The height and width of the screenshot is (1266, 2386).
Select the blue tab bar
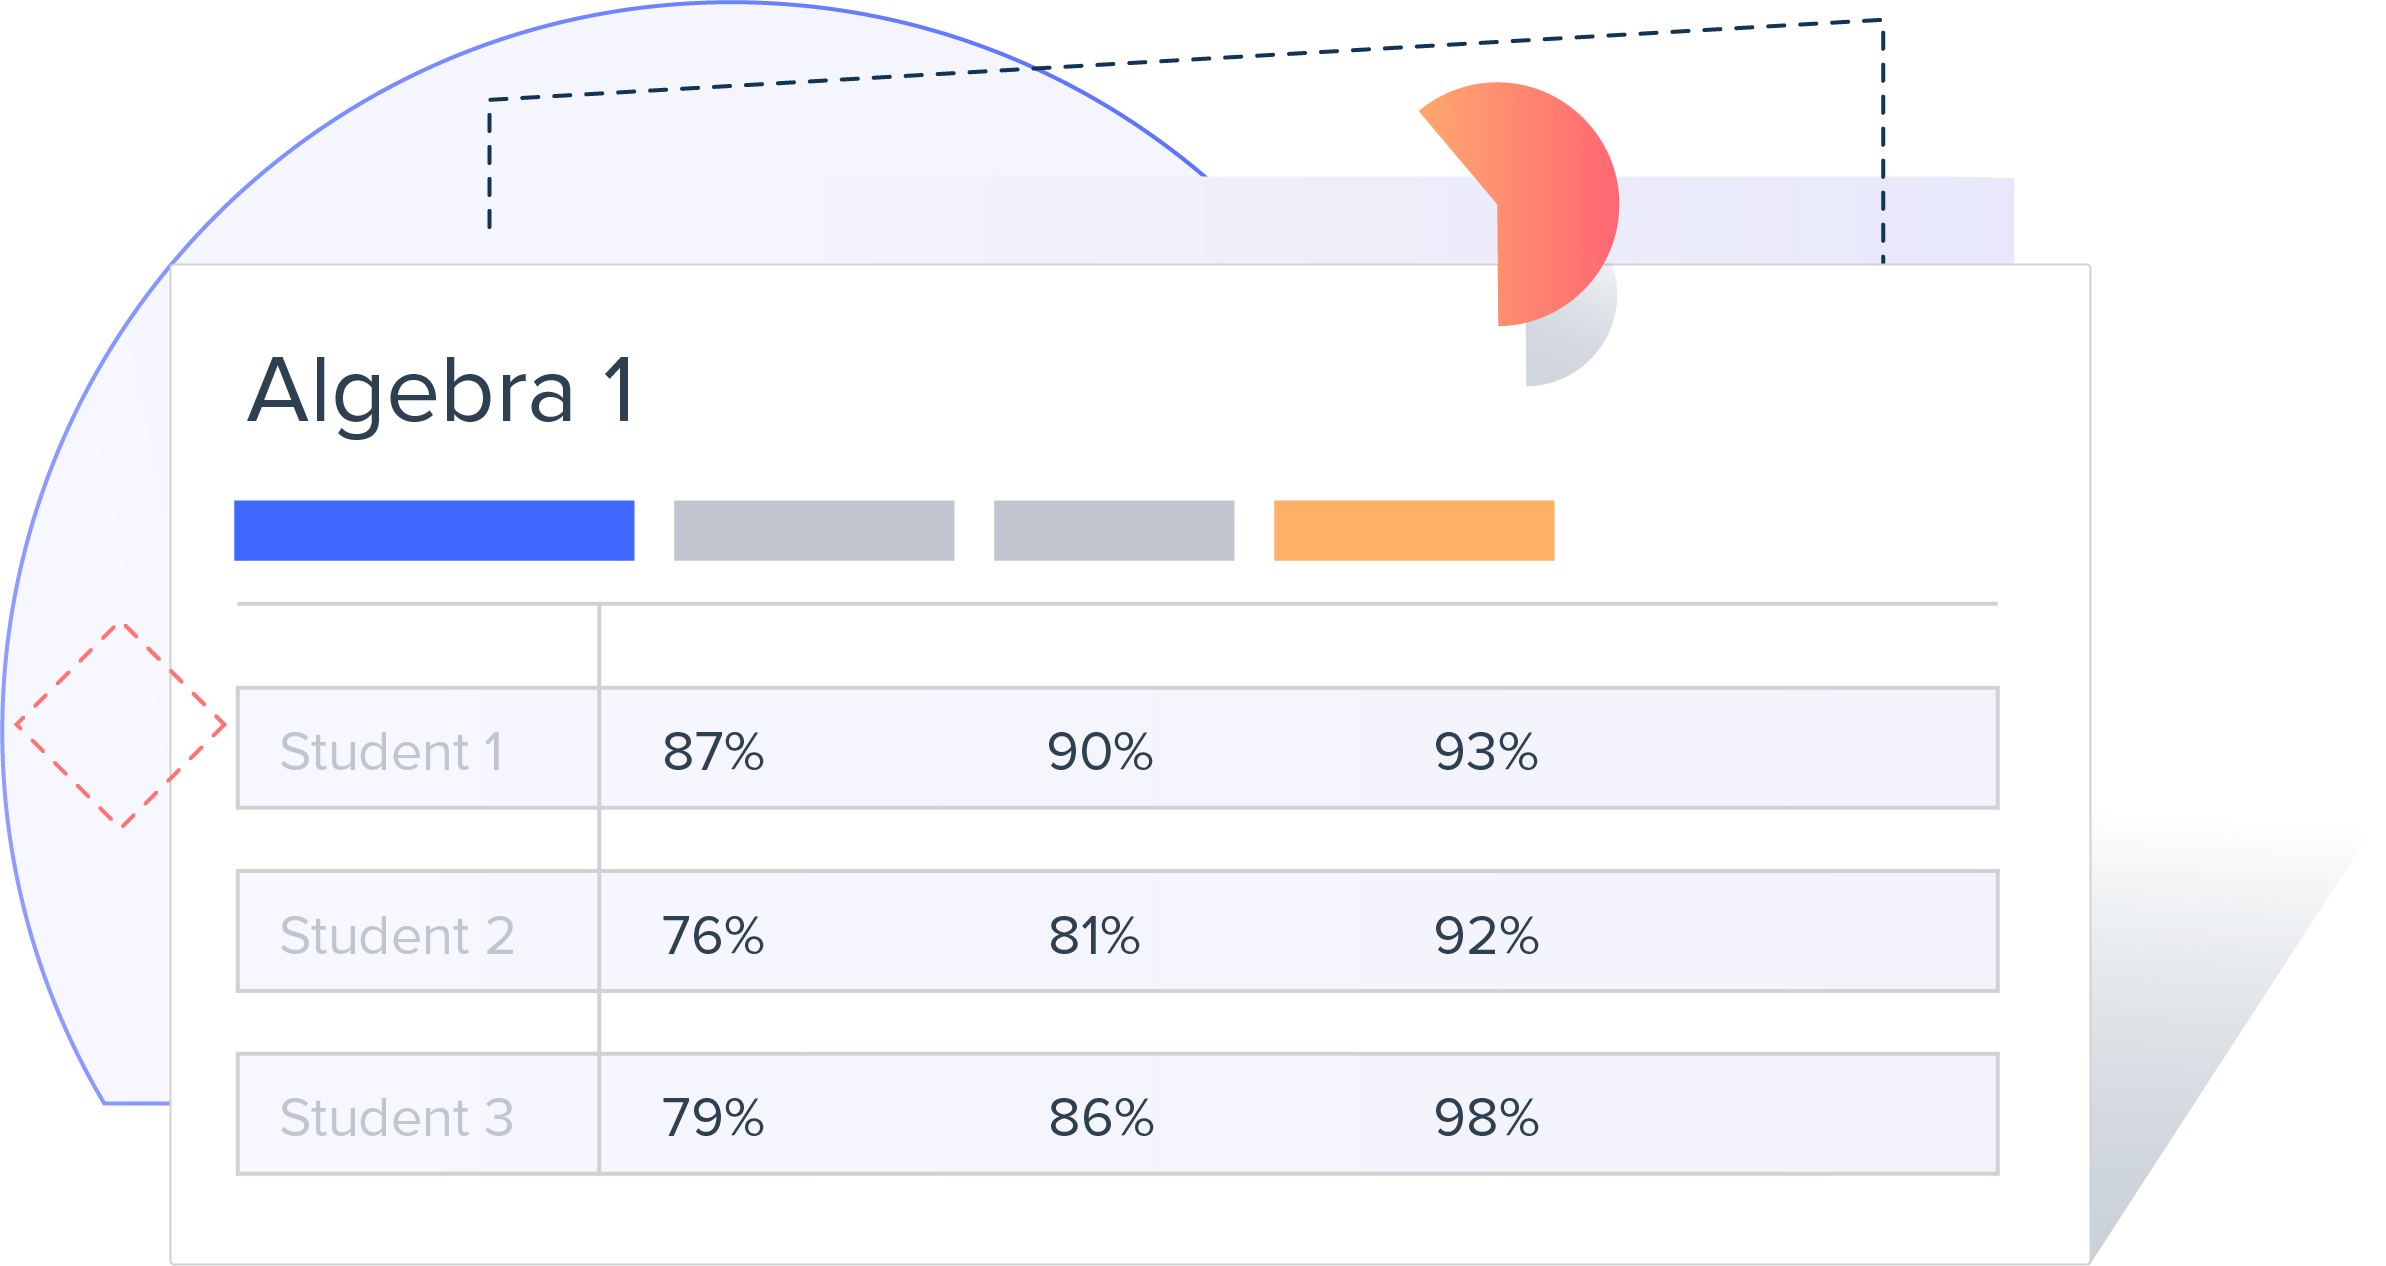click(434, 530)
